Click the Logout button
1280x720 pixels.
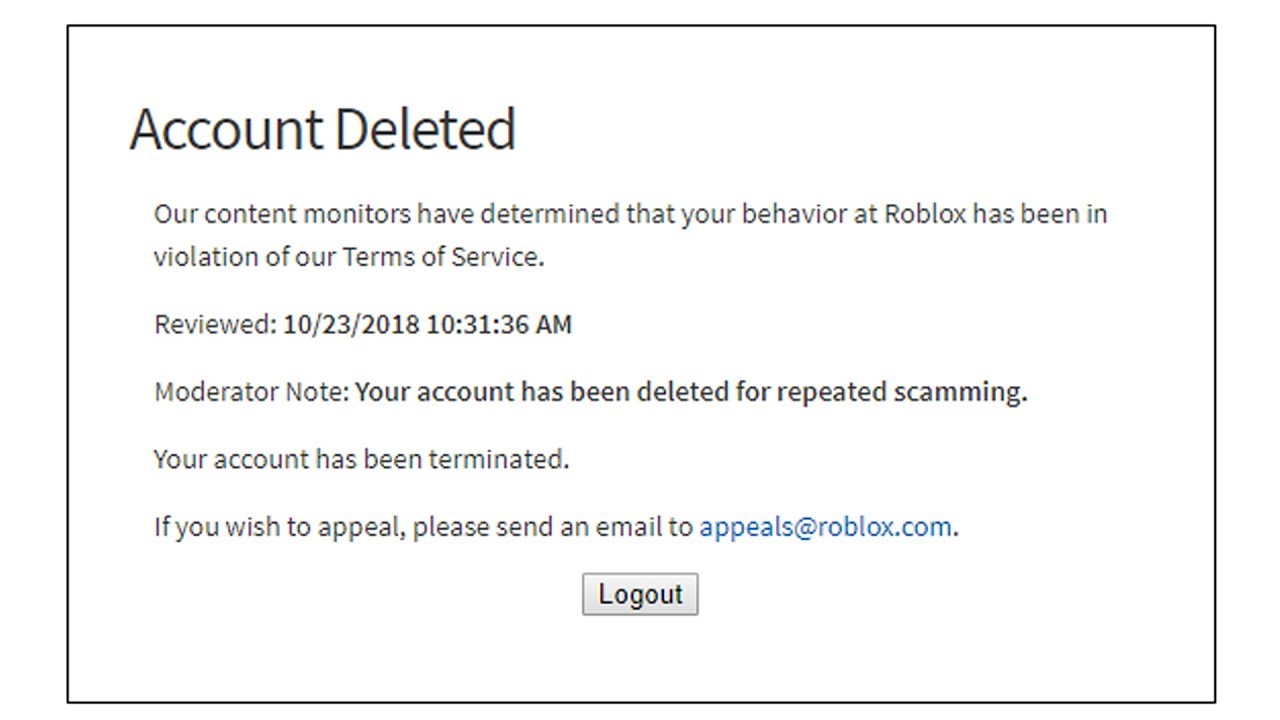640,594
